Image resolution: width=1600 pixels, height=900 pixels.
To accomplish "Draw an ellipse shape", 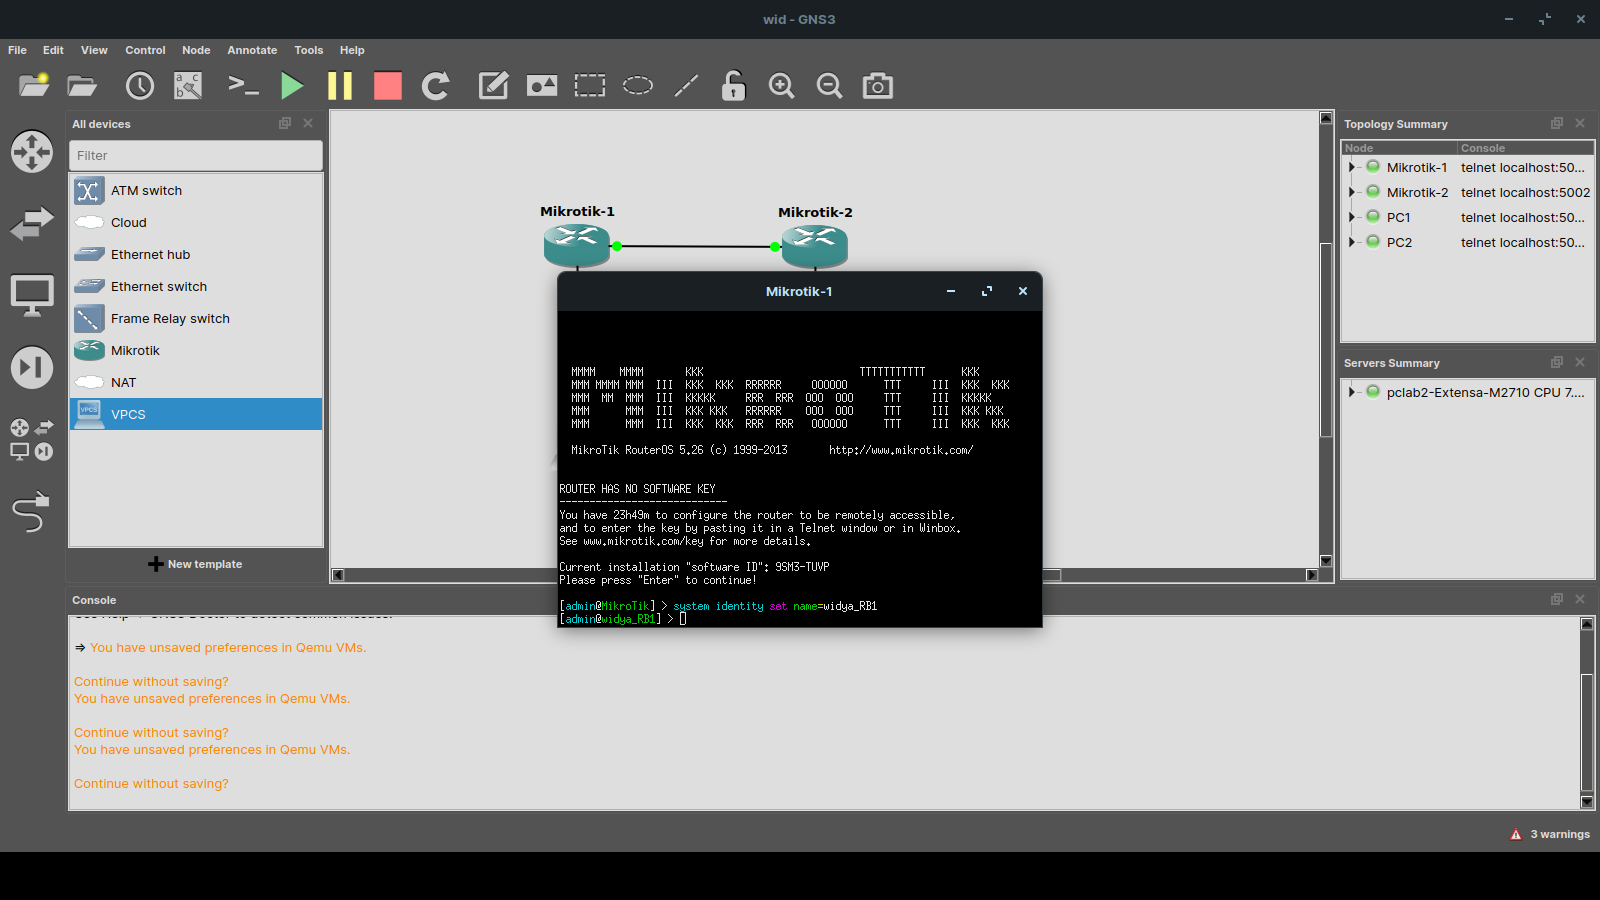I will click(638, 86).
